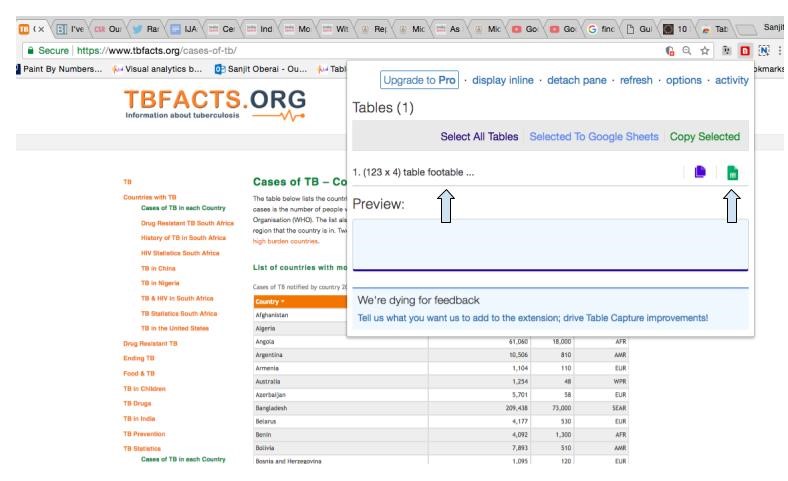Open 'TB in India' sidebar link

point(139,418)
